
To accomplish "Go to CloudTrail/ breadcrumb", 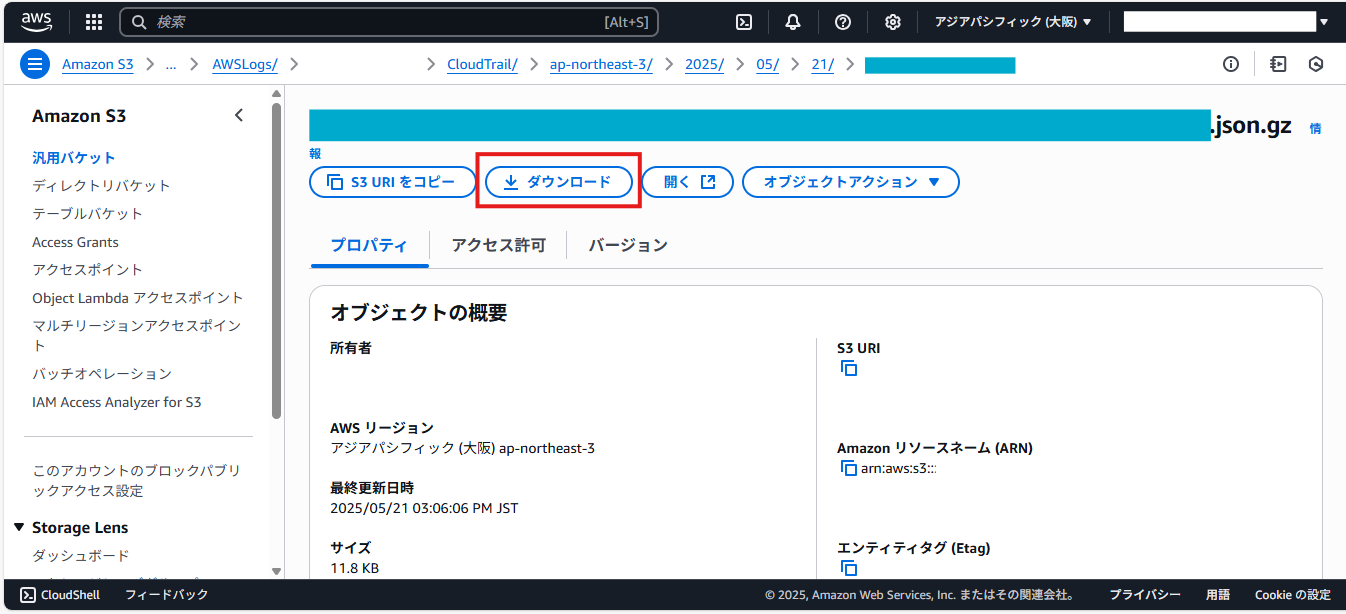I will pyautogui.click(x=482, y=64).
